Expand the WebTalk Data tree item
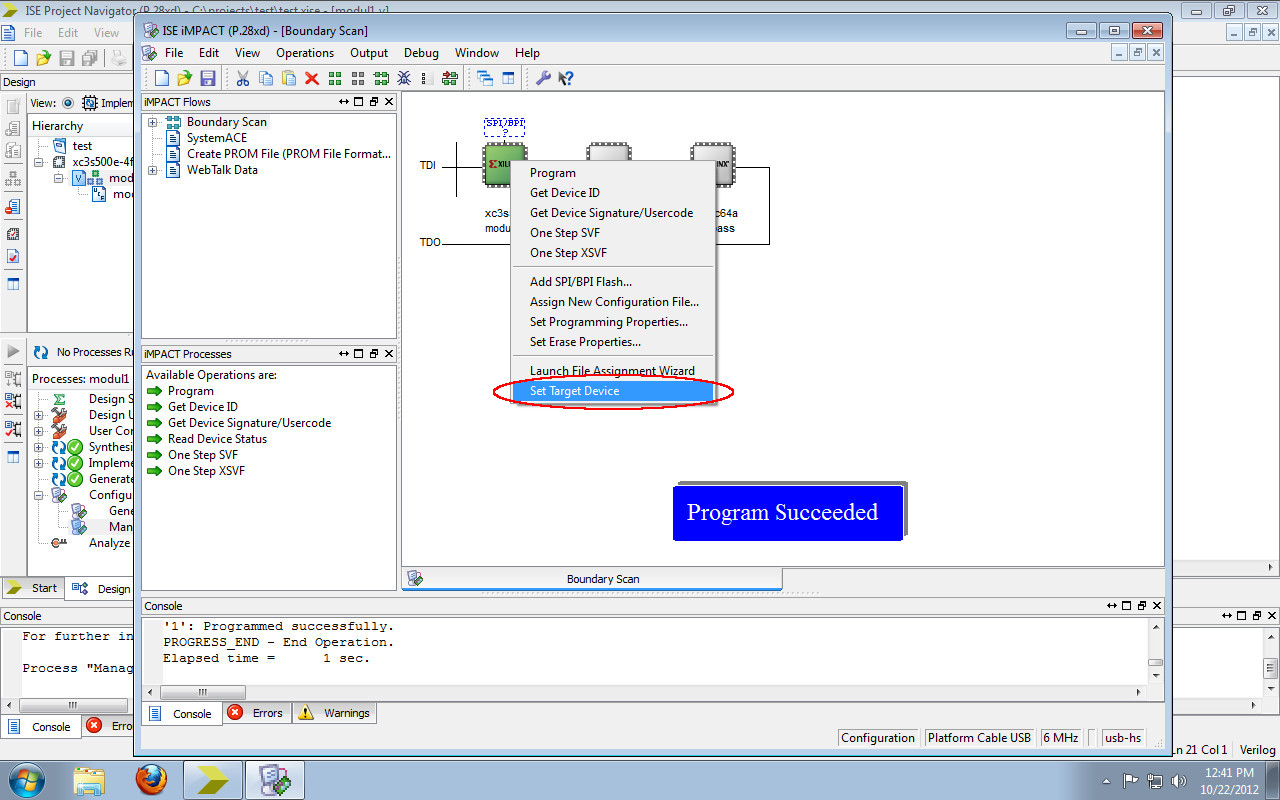Viewport: 1280px width, 800px height. point(152,170)
